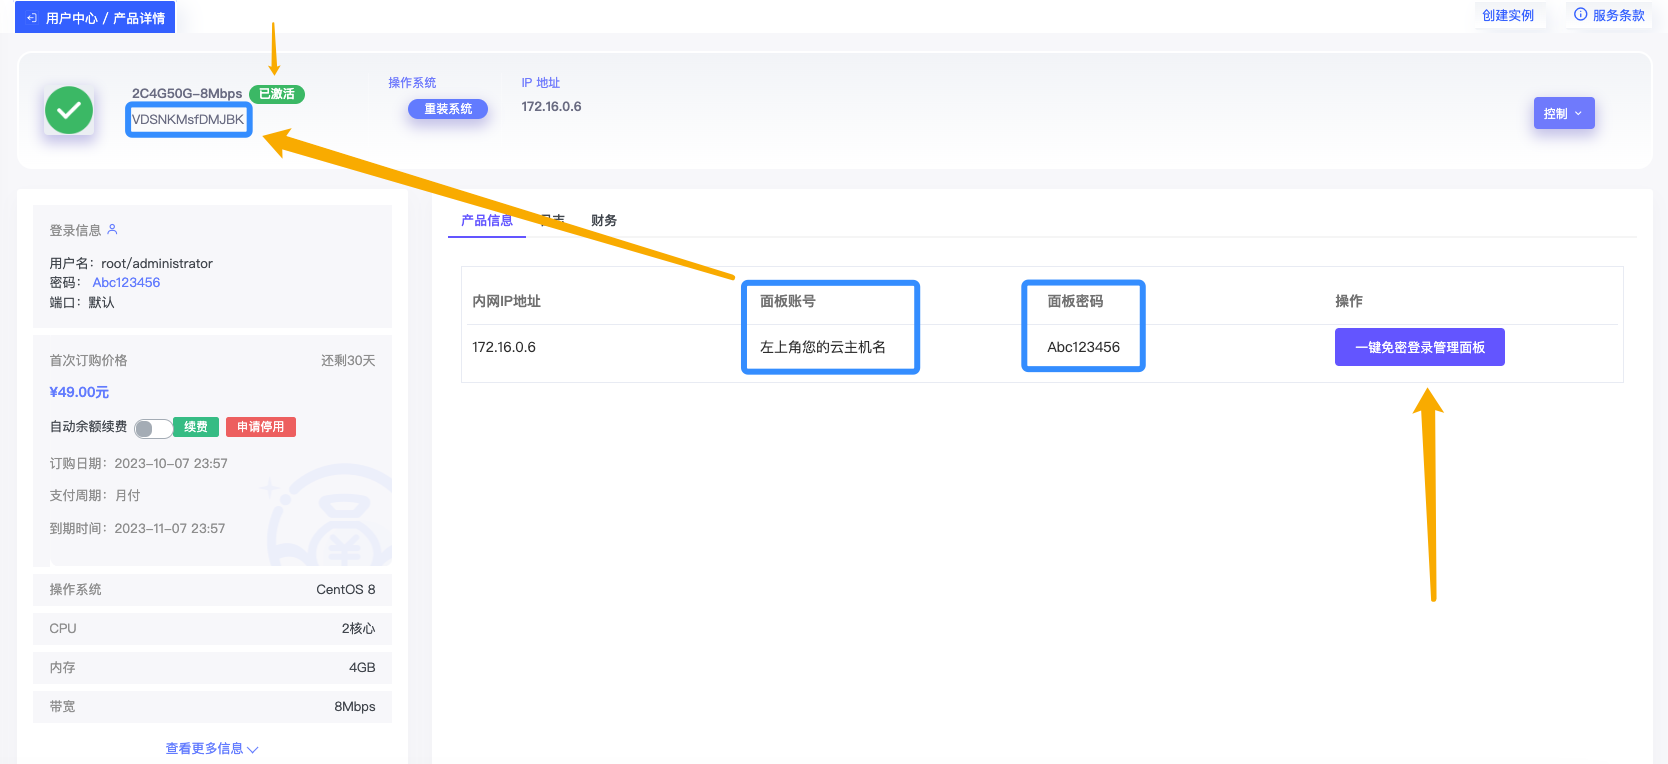The width and height of the screenshot is (1668, 764).
Task: Click the internal IP 172.16.0.6 table cell
Action: click(x=504, y=347)
